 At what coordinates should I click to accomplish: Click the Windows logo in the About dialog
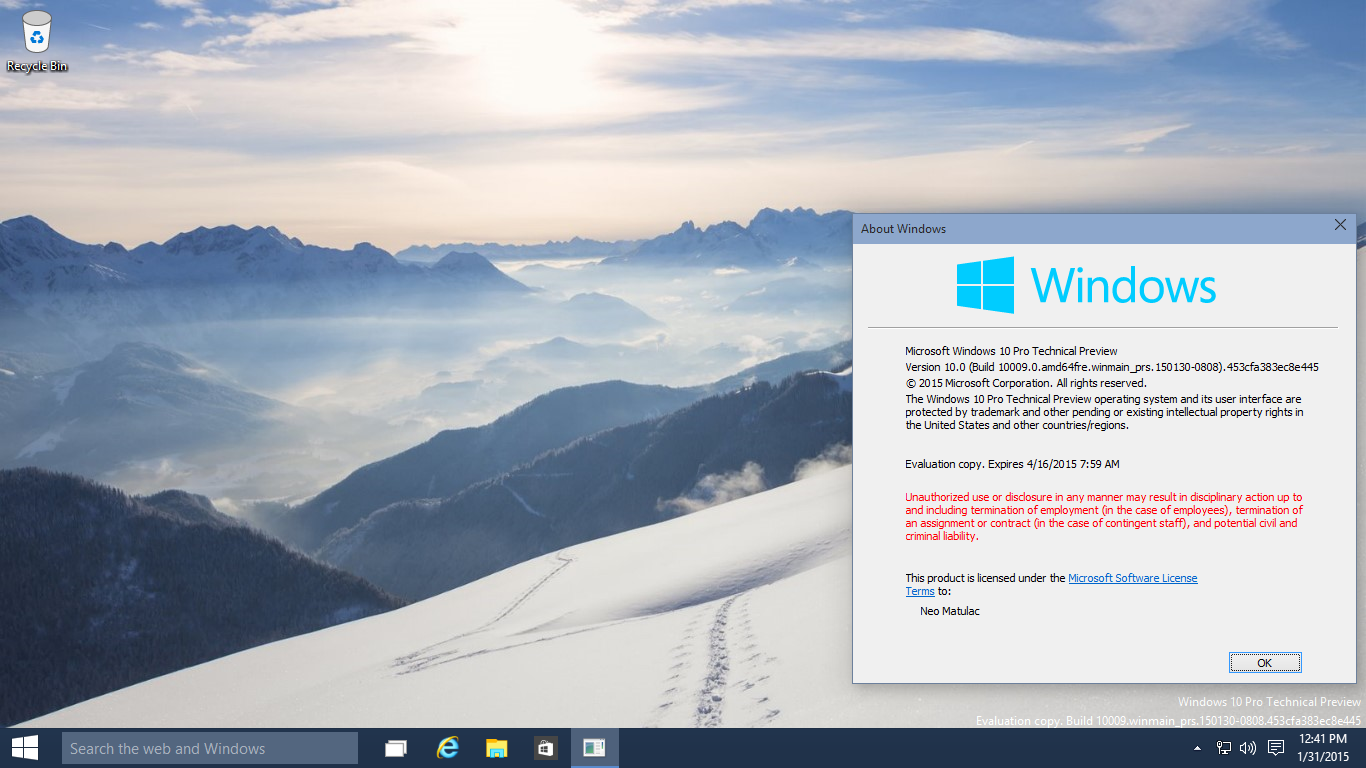tap(986, 287)
